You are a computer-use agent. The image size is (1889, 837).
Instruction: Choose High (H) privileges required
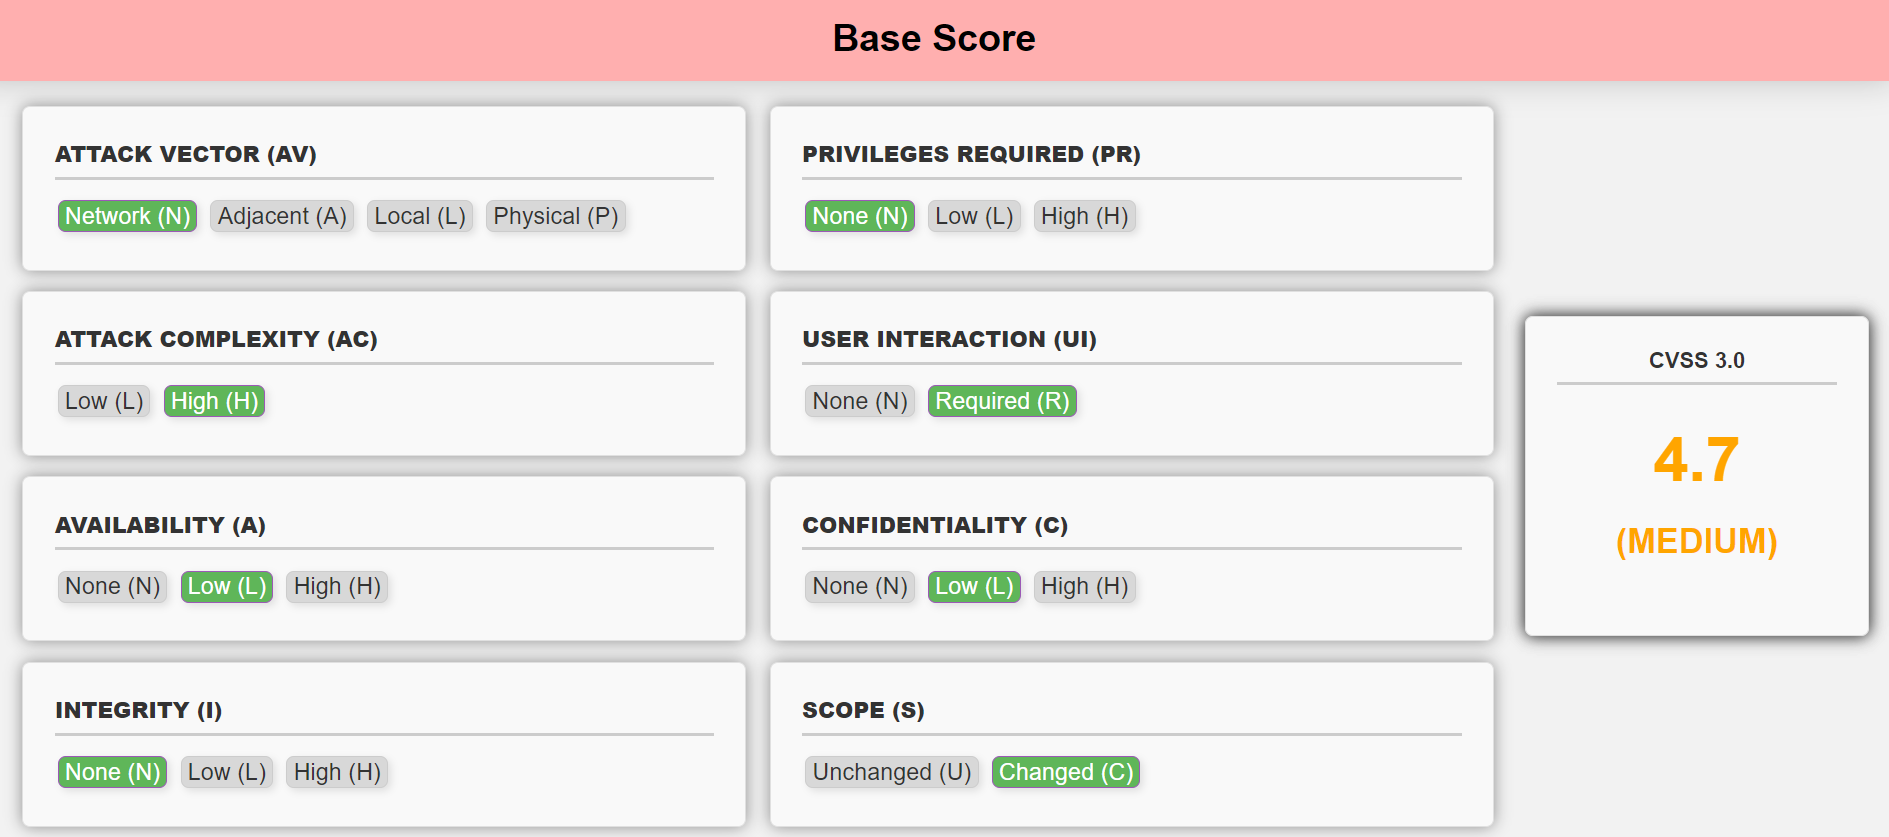pos(1084,216)
